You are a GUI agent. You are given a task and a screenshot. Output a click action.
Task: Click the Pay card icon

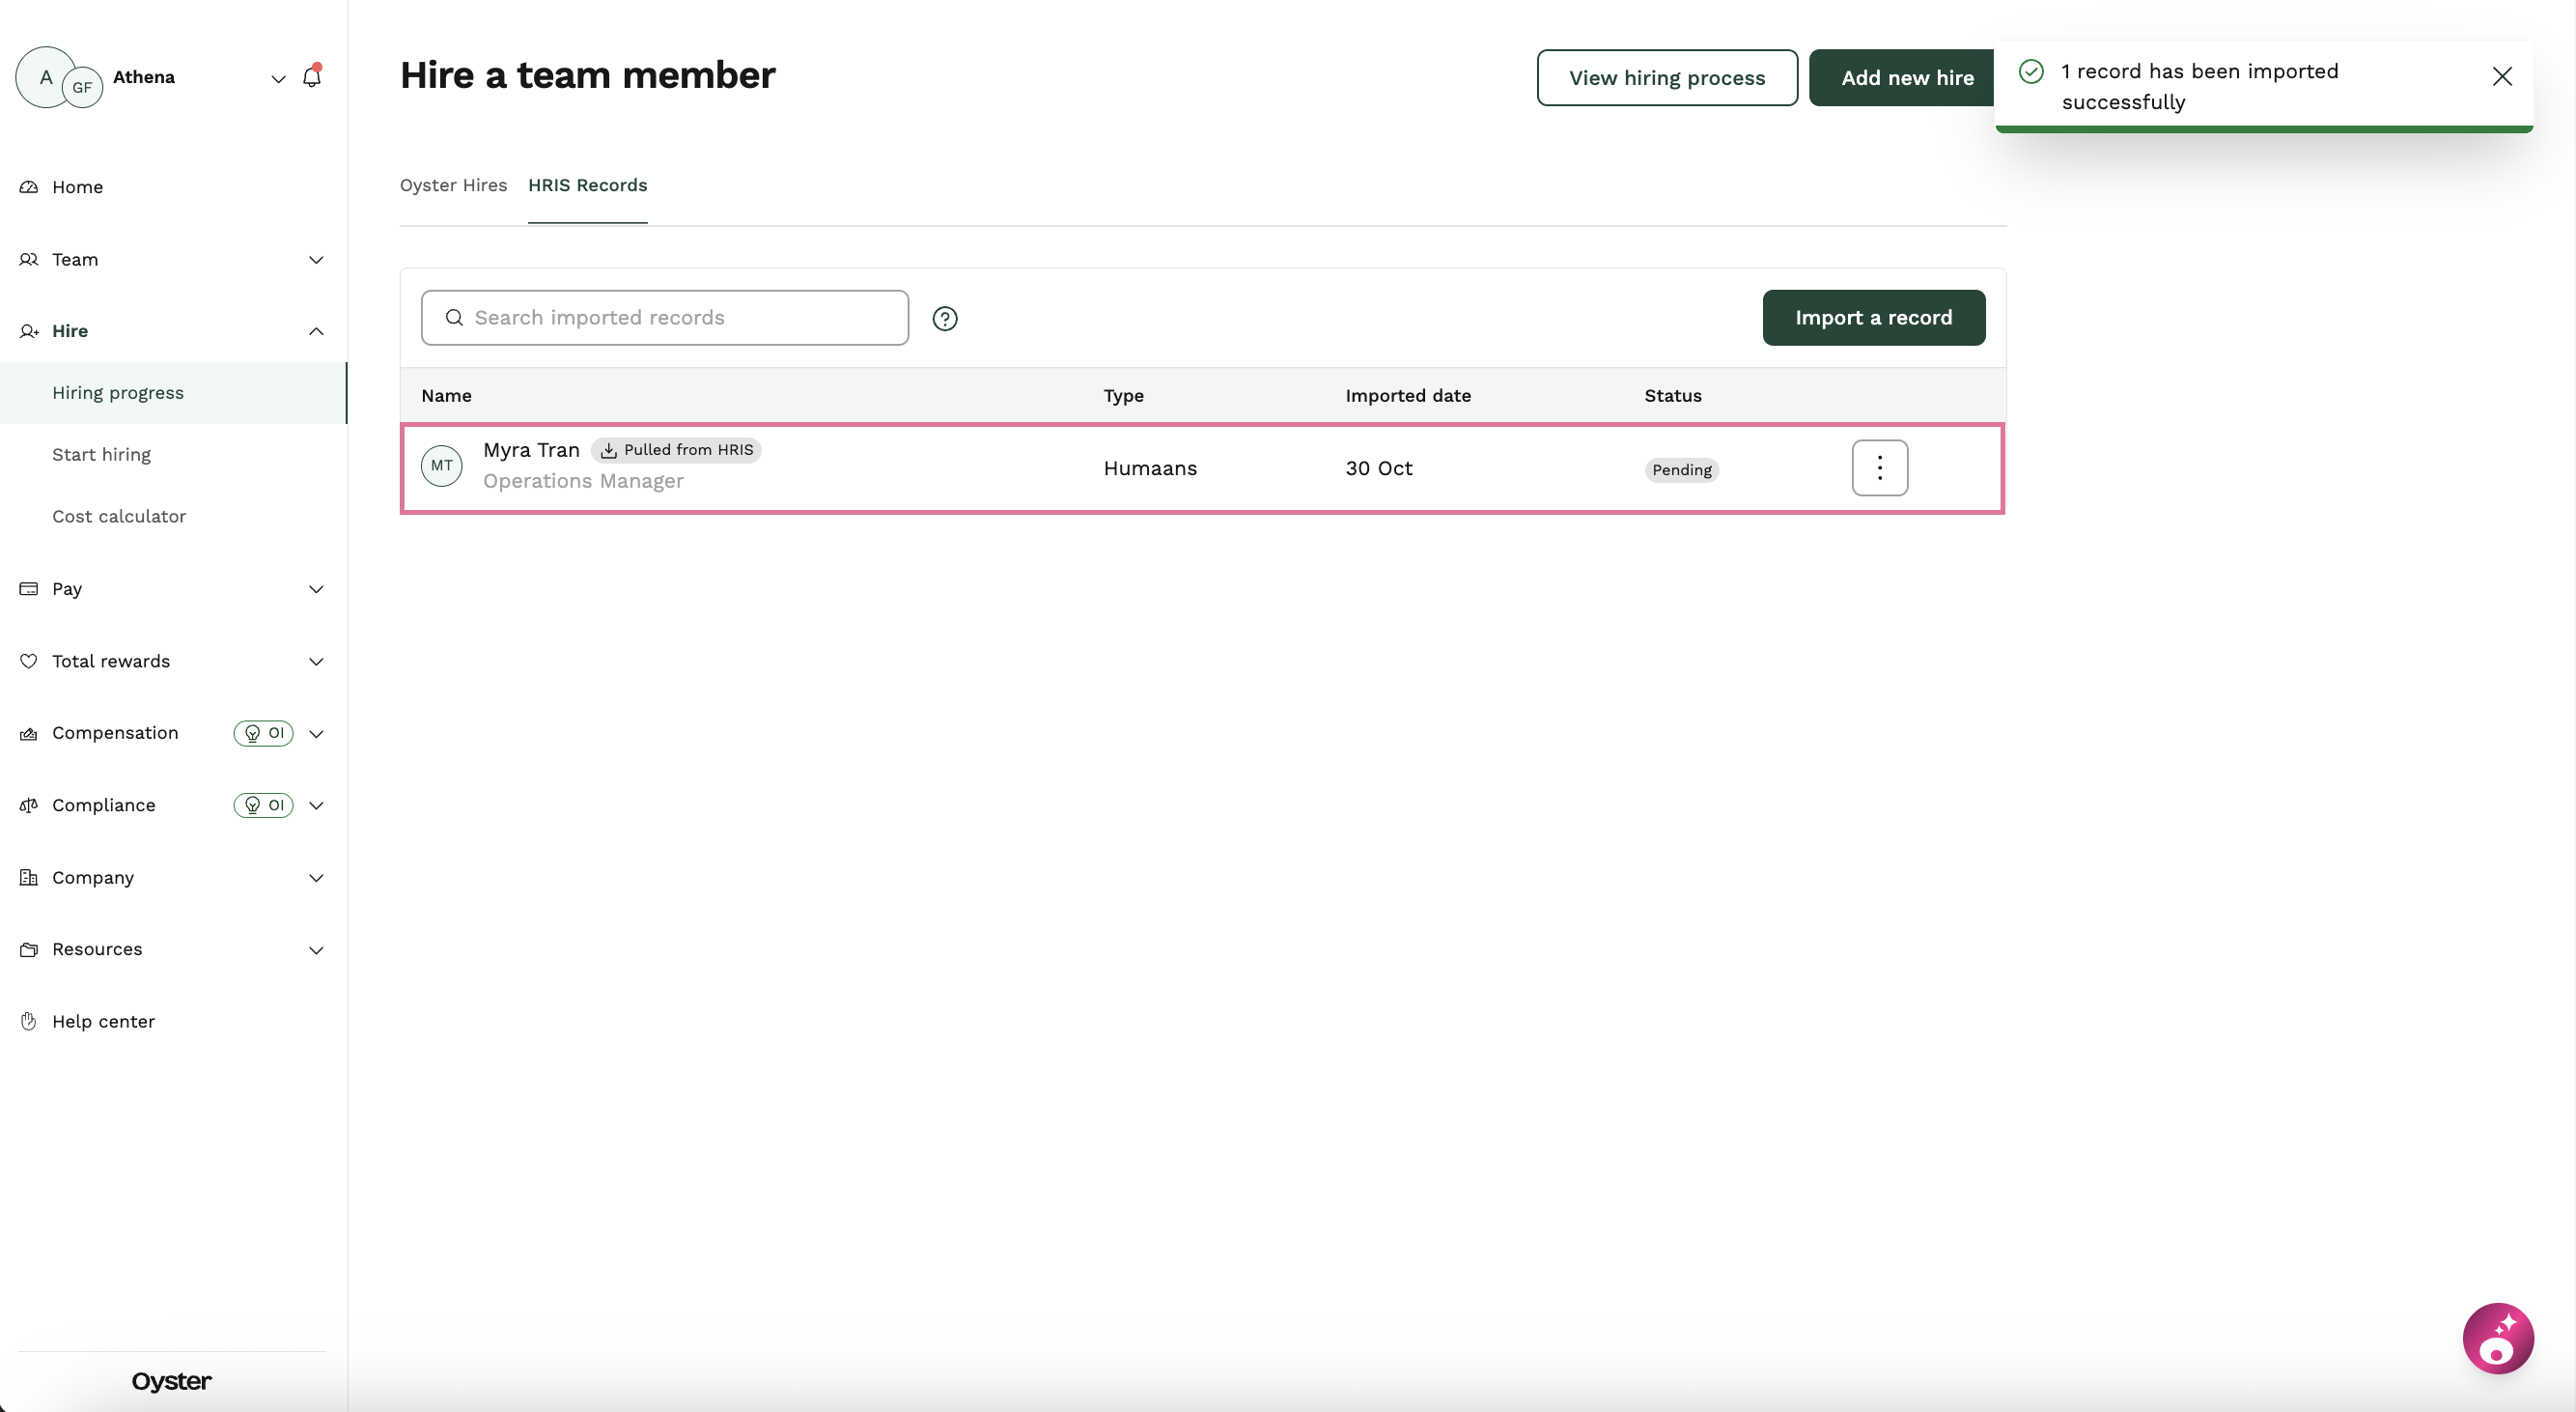[x=29, y=589]
